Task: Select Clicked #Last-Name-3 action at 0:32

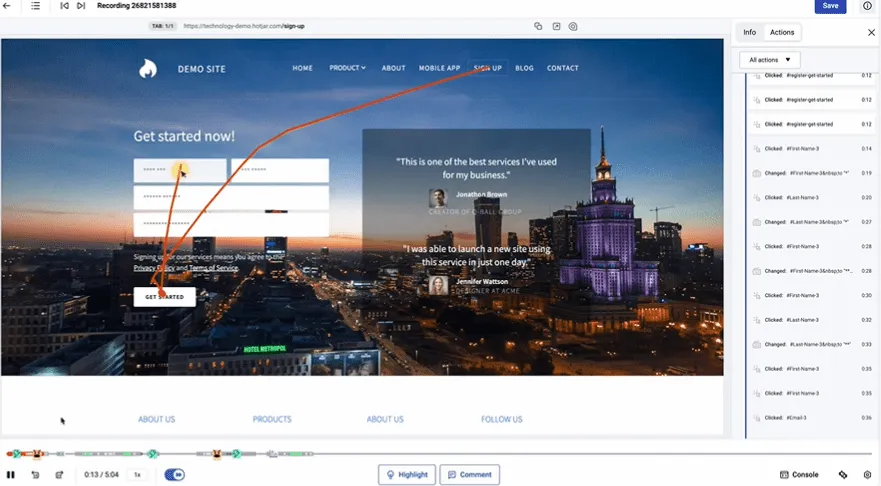Action: tap(812, 320)
